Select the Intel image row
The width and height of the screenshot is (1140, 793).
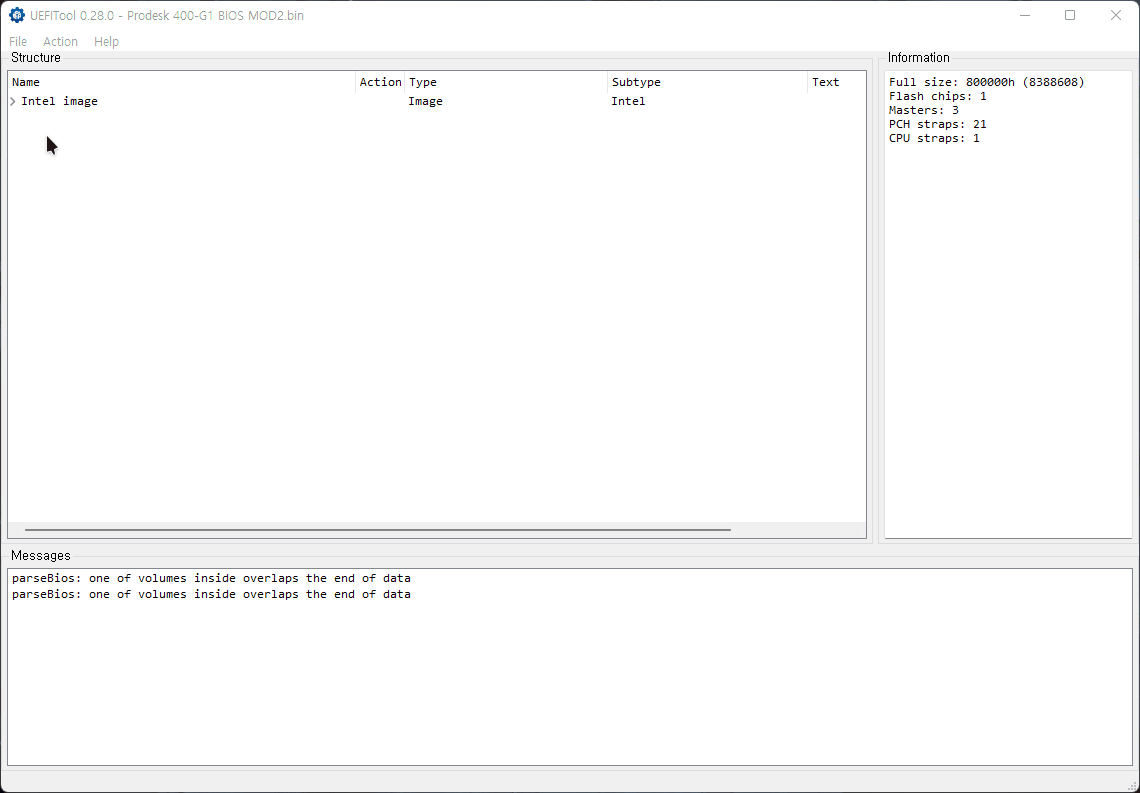(x=436, y=102)
